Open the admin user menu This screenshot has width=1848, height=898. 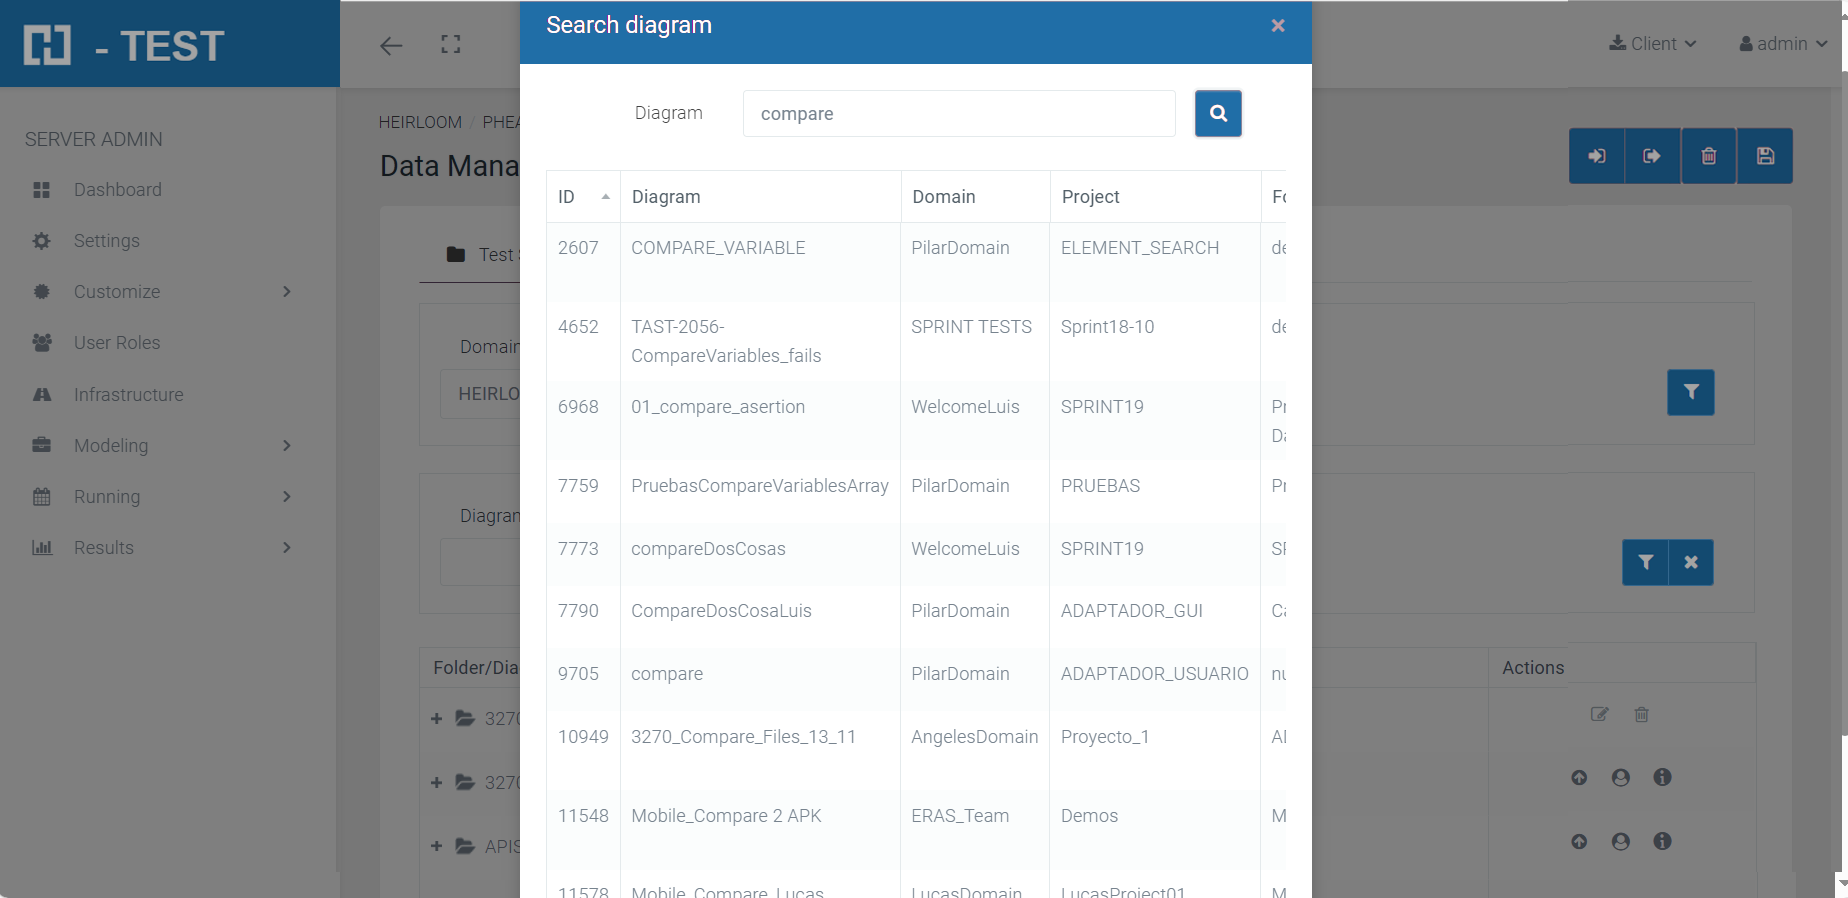click(1783, 44)
